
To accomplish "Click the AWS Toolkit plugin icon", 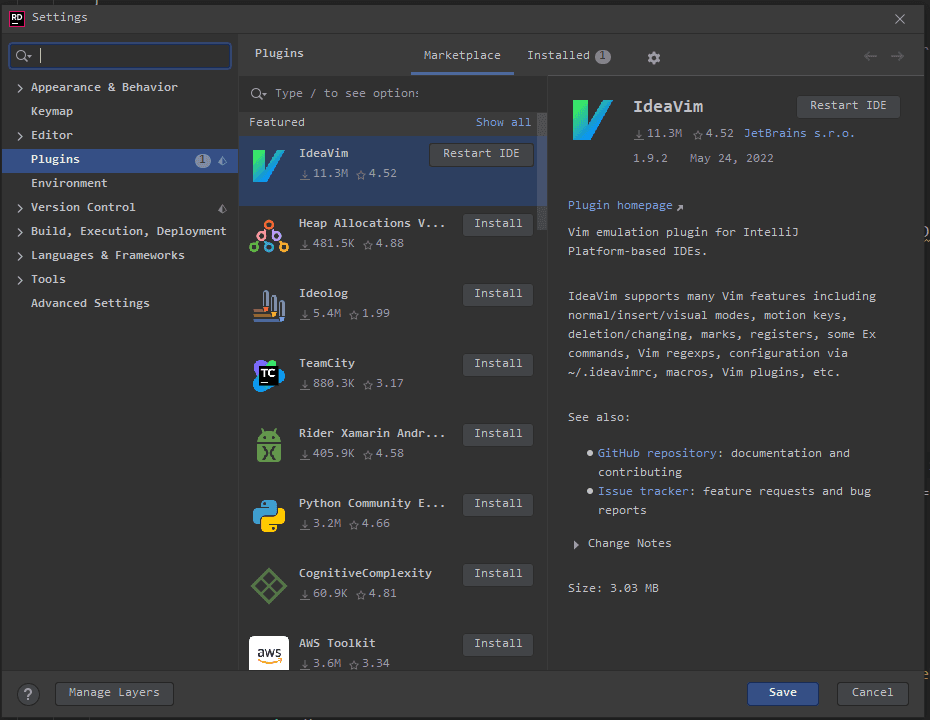I will (x=268, y=653).
